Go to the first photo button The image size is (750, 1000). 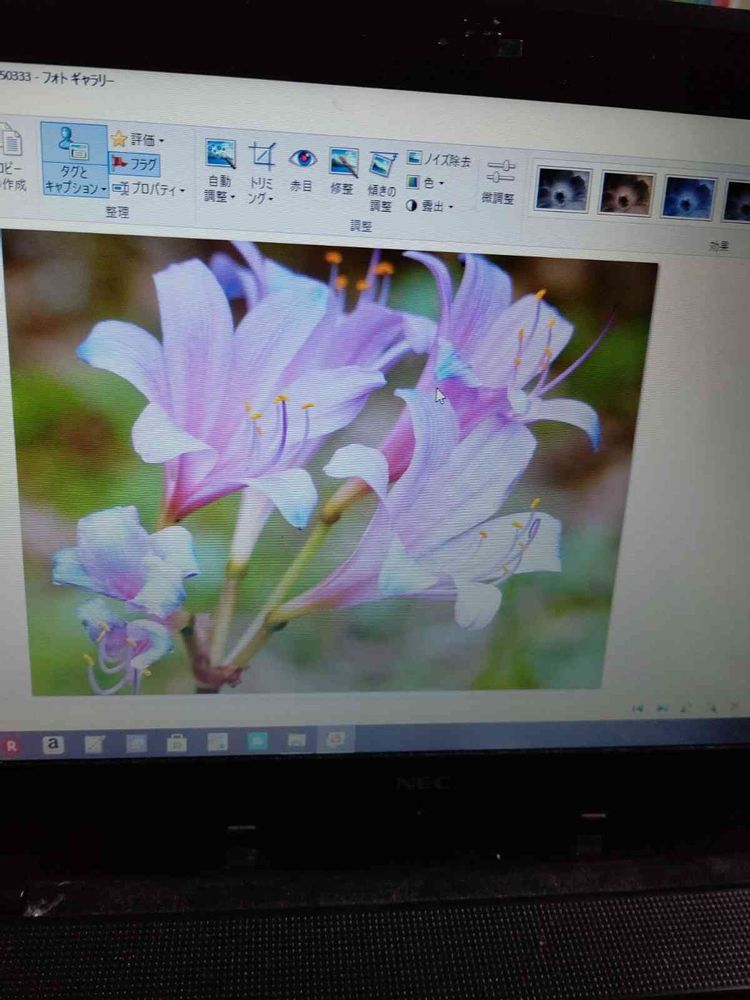pos(637,708)
